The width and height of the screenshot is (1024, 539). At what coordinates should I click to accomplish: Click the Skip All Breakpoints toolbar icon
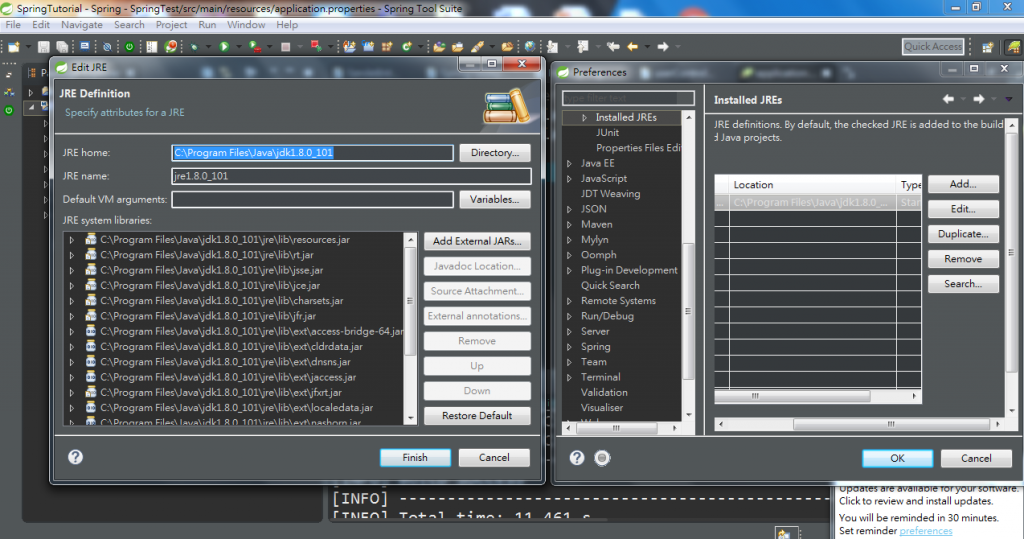pyautogui.click(x=107, y=46)
